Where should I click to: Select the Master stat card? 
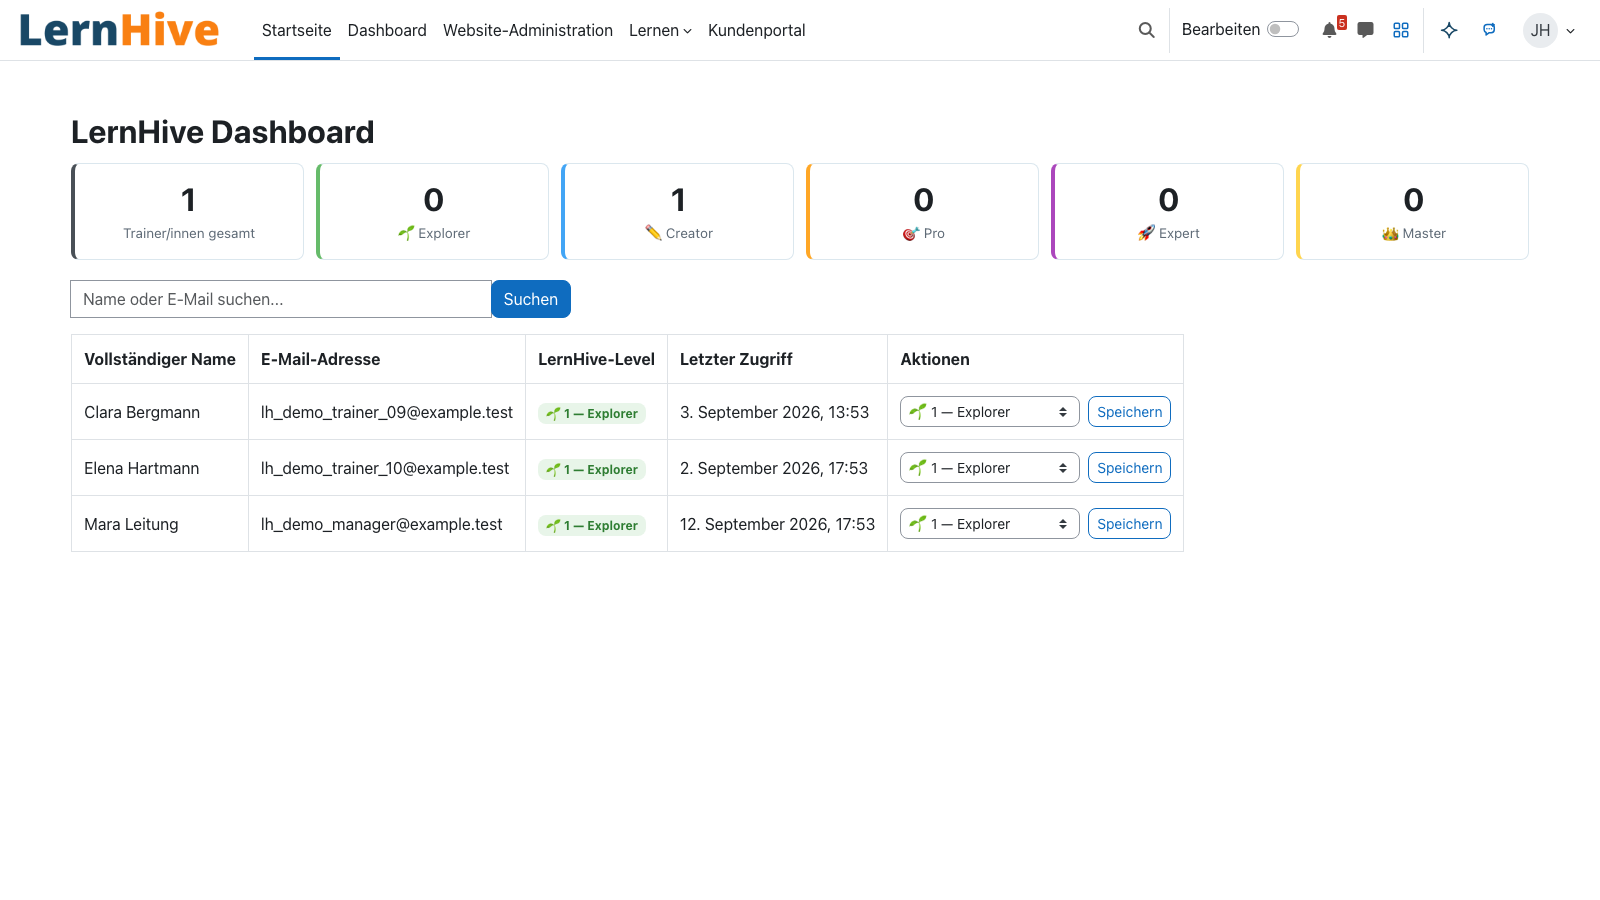[1412, 212]
